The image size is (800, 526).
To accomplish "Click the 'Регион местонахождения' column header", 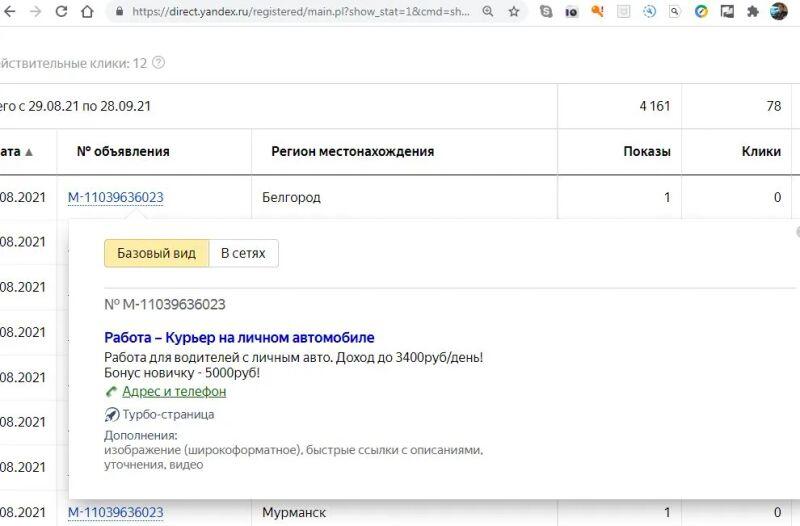I will 352,152.
